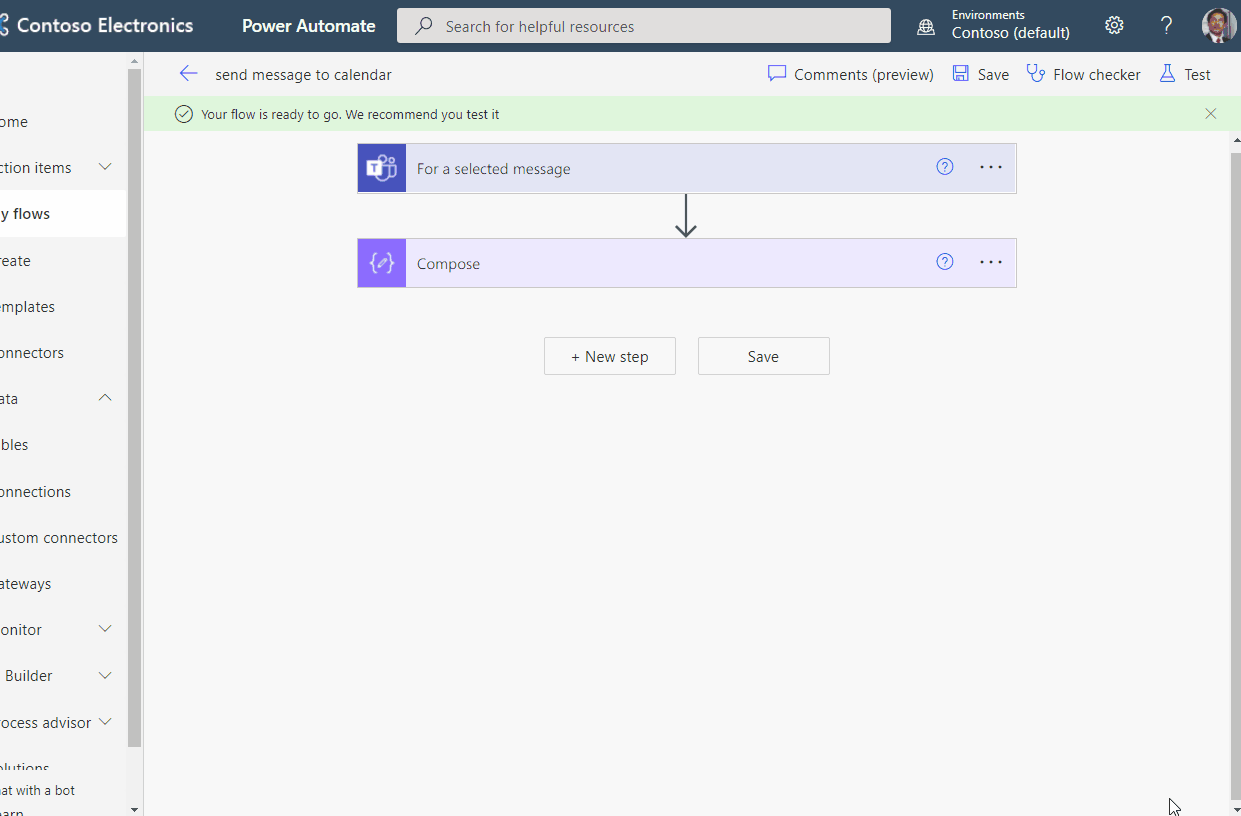Click the Power Automate app title
Screen dimensions: 1241x816
click(309, 26)
